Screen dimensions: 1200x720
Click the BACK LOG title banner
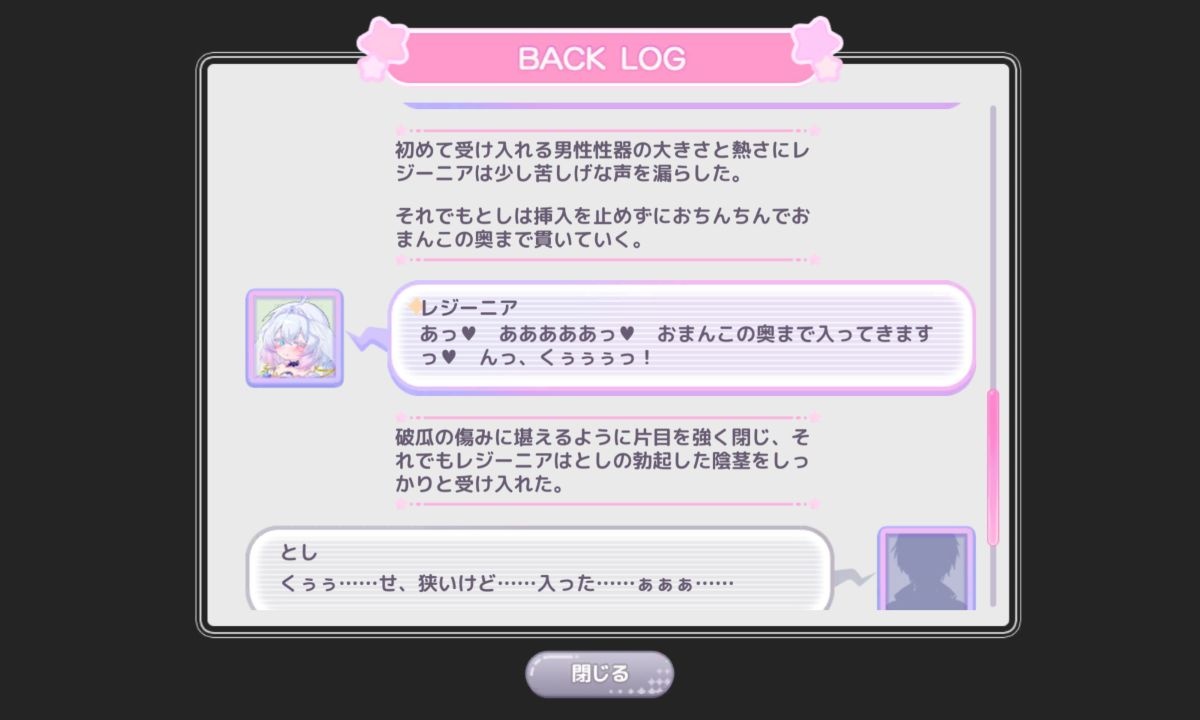coord(601,58)
